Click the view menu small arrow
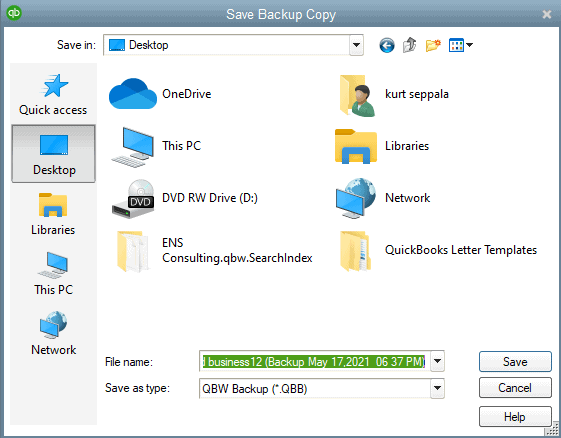Screen dimensions: 561x438 coord(469,45)
